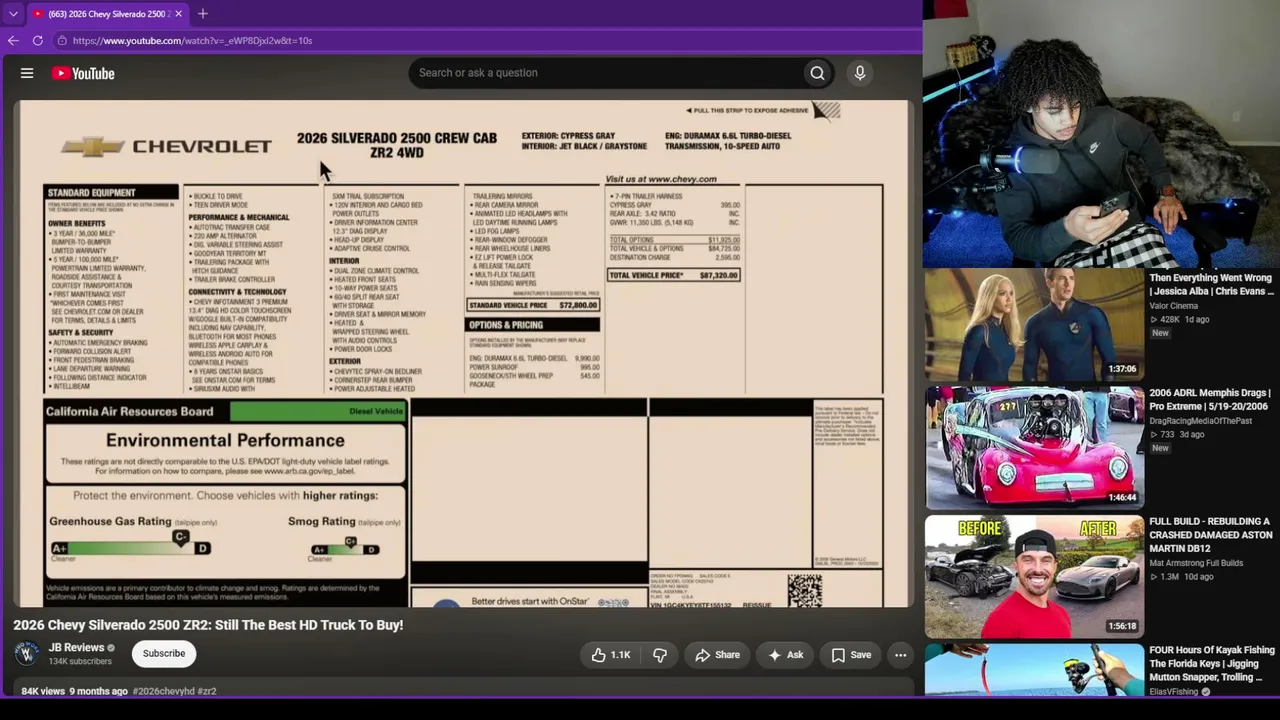
Task: Save the video to a playlist
Action: pyautogui.click(x=850, y=655)
